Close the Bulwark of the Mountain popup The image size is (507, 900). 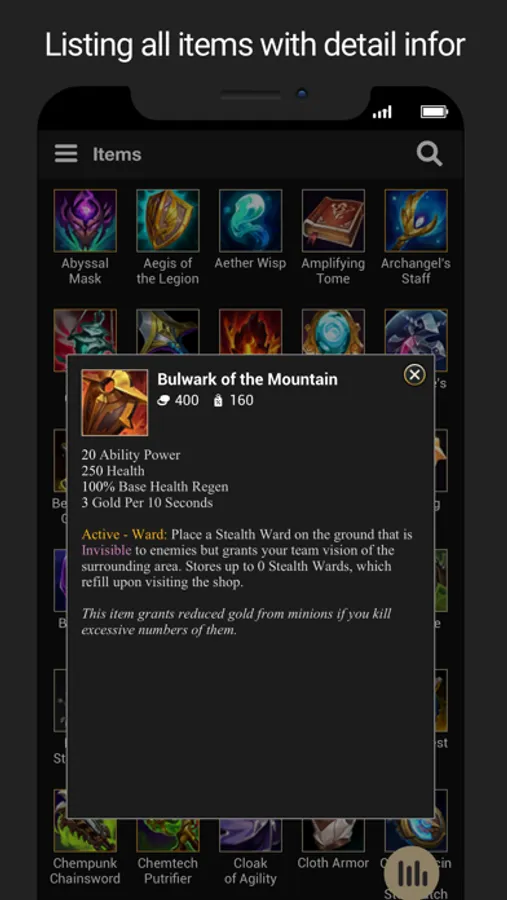(414, 375)
